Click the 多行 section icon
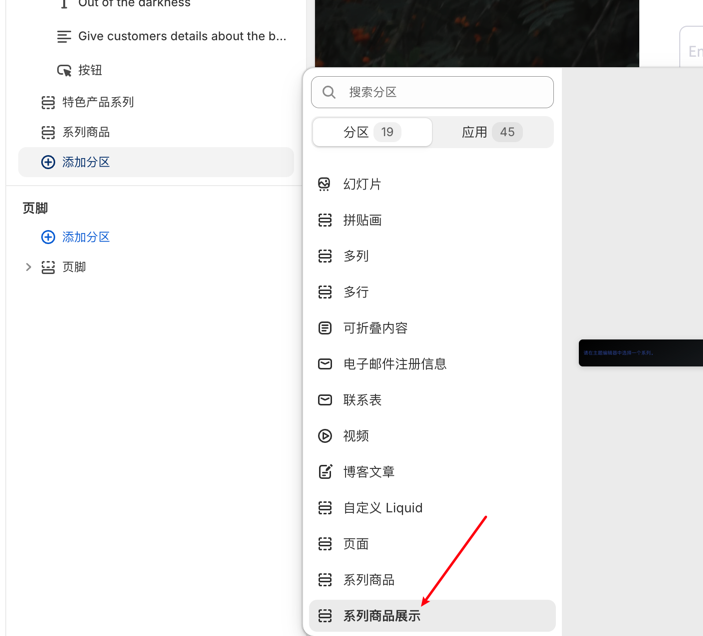The height and width of the screenshot is (636, 703). pos(325,292)
